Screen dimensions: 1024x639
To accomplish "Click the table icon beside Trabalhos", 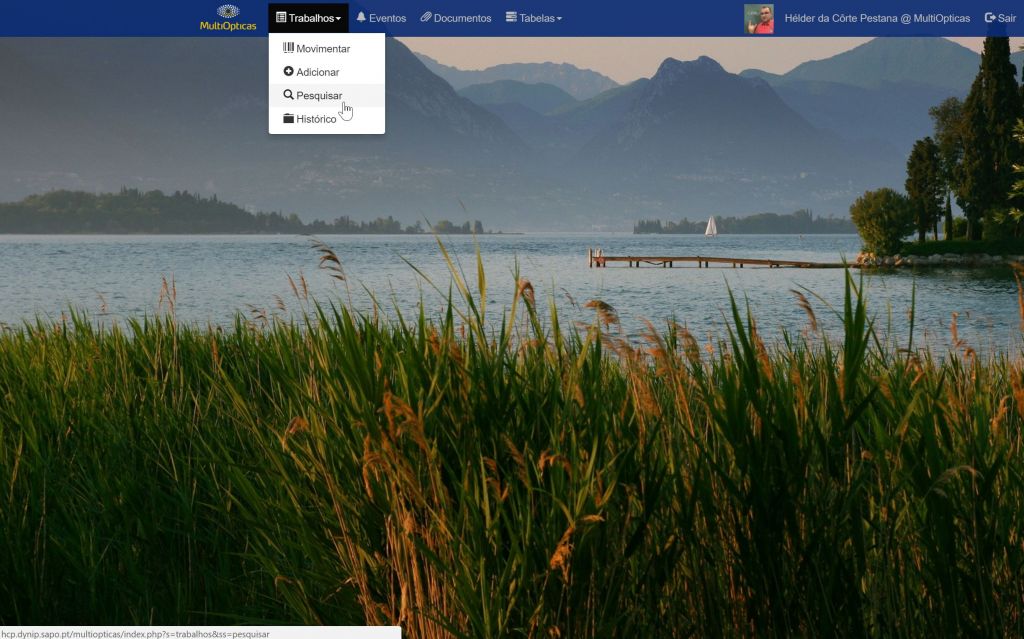I will coord(281,18).
